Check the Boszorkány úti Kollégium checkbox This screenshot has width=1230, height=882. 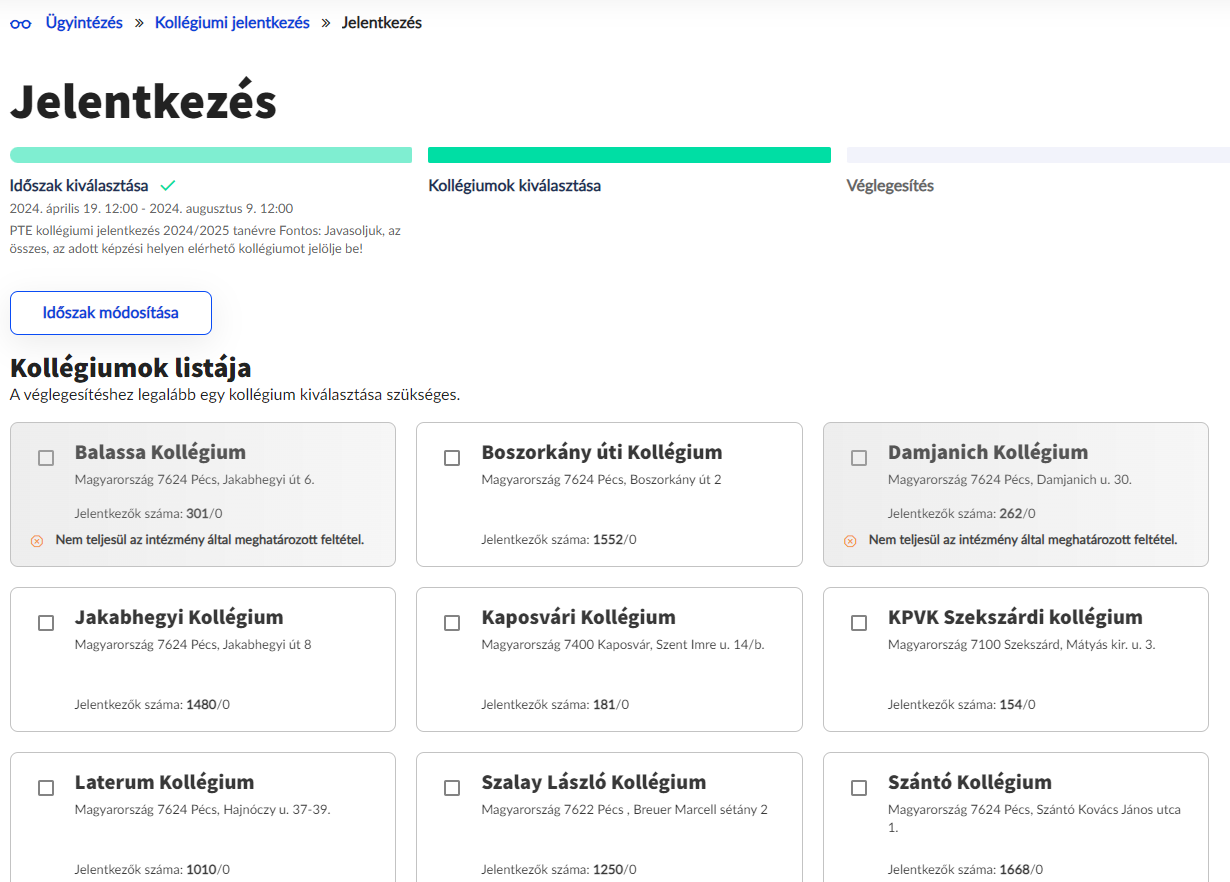tap(452, 458)
